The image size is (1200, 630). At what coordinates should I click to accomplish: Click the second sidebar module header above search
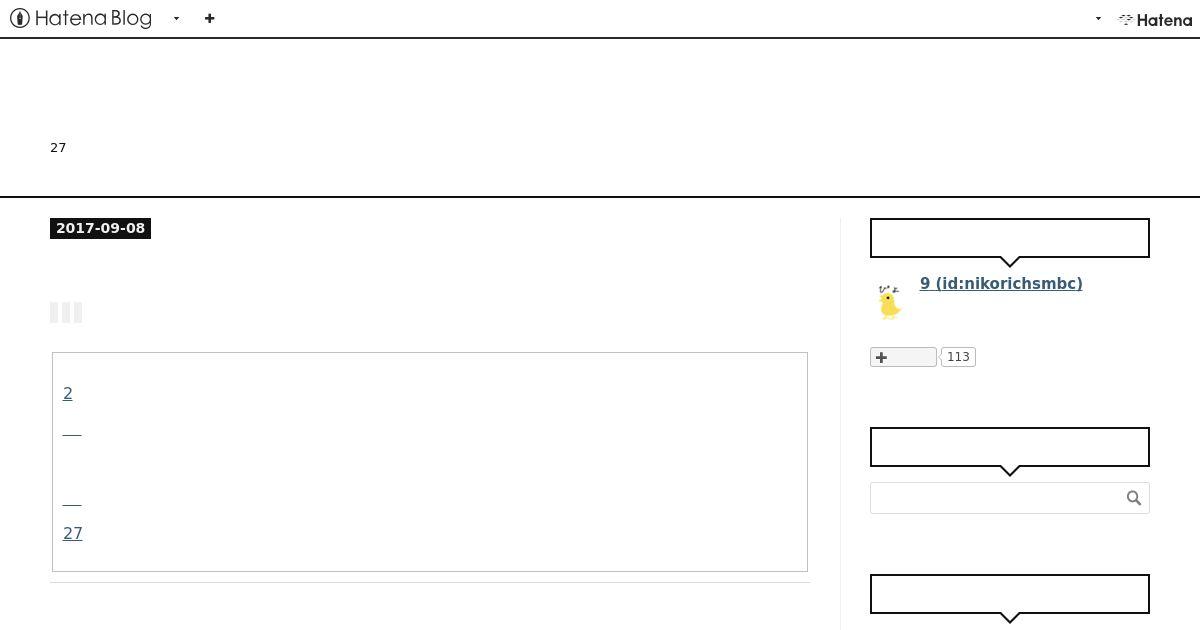pyautogui.click(x=1010, y=447)
